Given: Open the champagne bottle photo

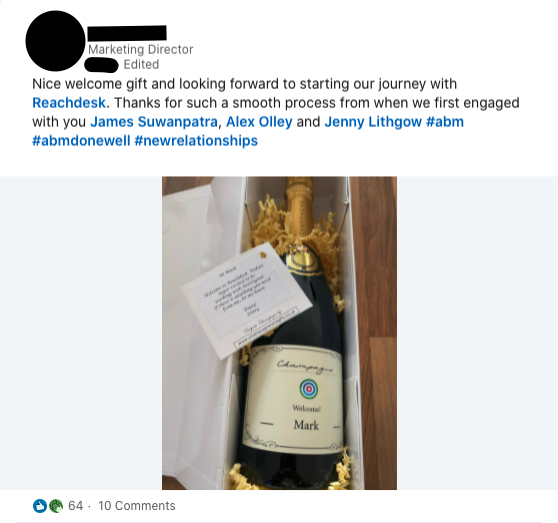Looking at the screenshot, I should (279, 333).
